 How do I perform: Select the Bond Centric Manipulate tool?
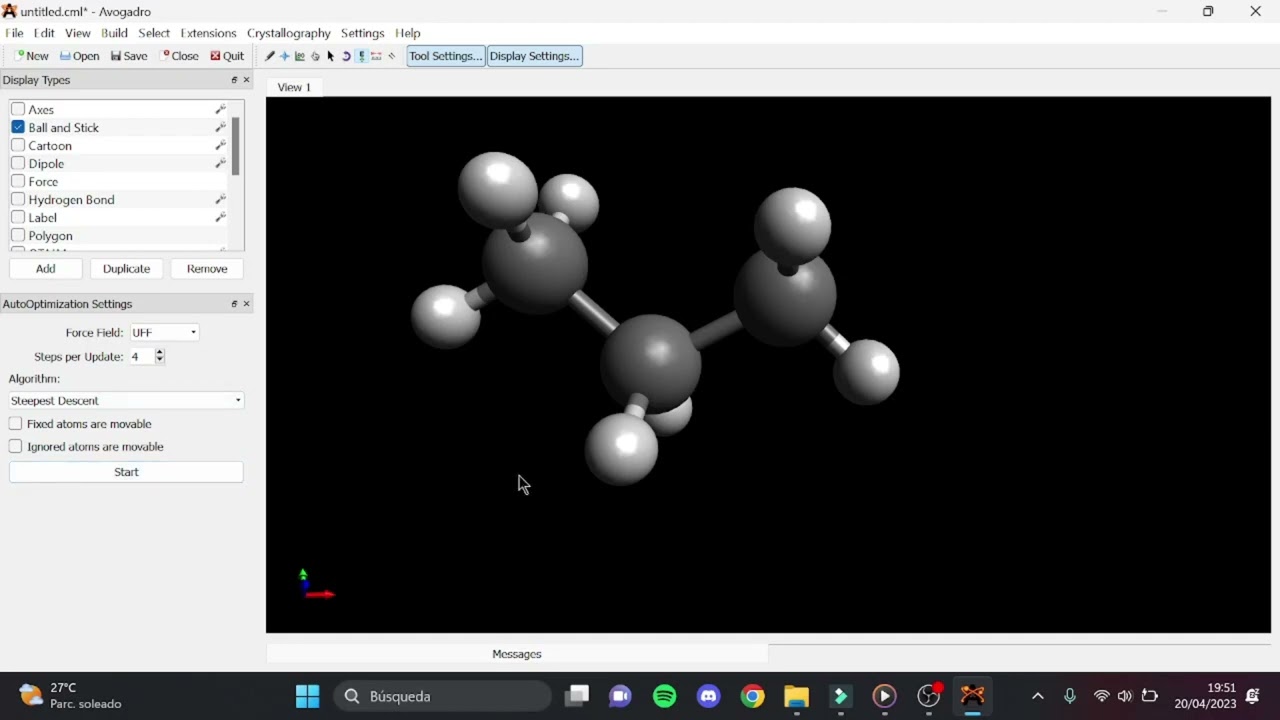click(x=300, y=56)
